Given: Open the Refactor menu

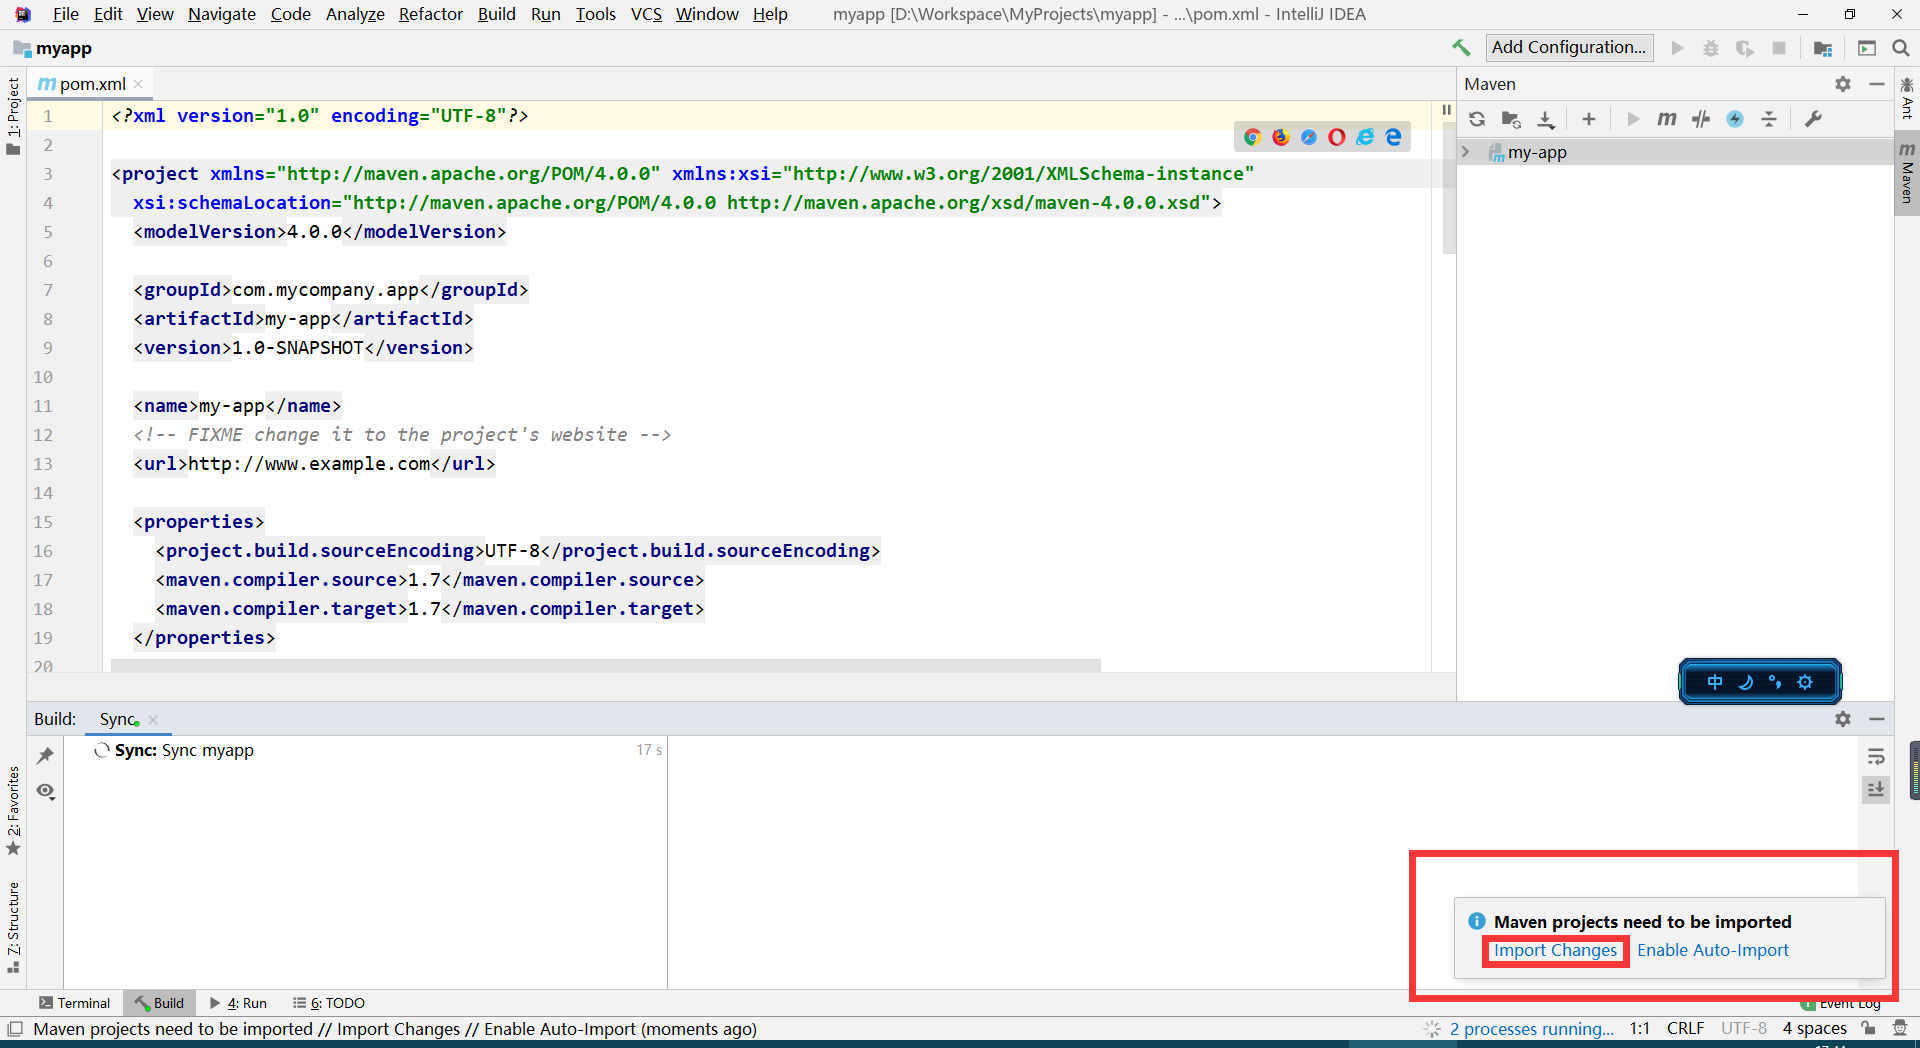Looking at the screenshot, I should 431,14.
